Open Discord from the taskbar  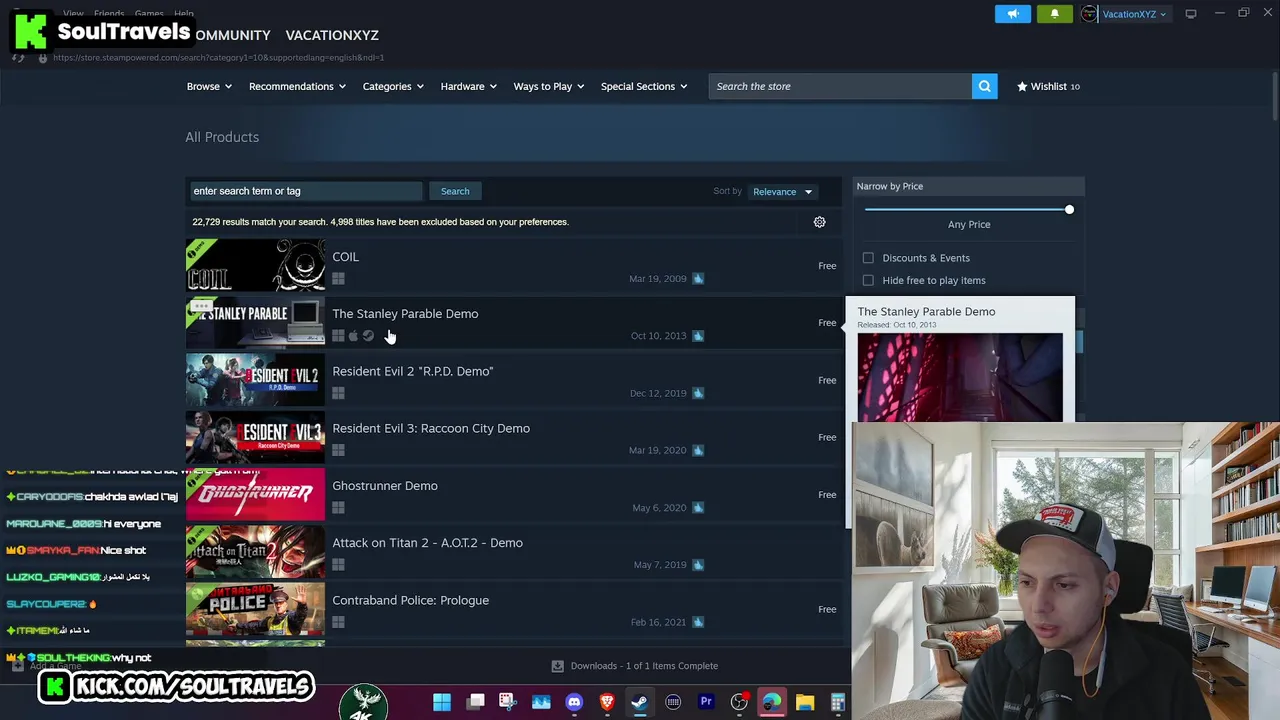tap(574, 702)
